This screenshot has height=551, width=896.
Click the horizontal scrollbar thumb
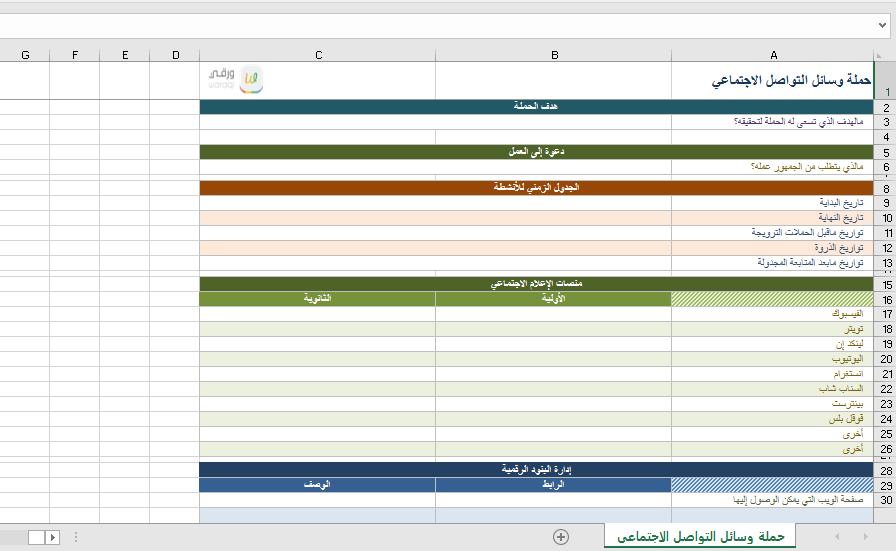click(x=36, y=537)
